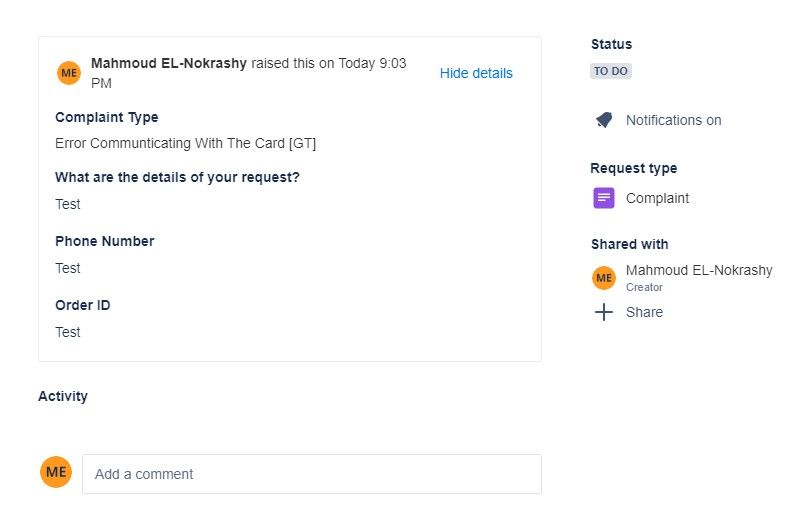Screen dimensions: 794x506
Task: Select Mahmoud EL-Nokrashy under Shared with
Action: (x=699, y=270)
